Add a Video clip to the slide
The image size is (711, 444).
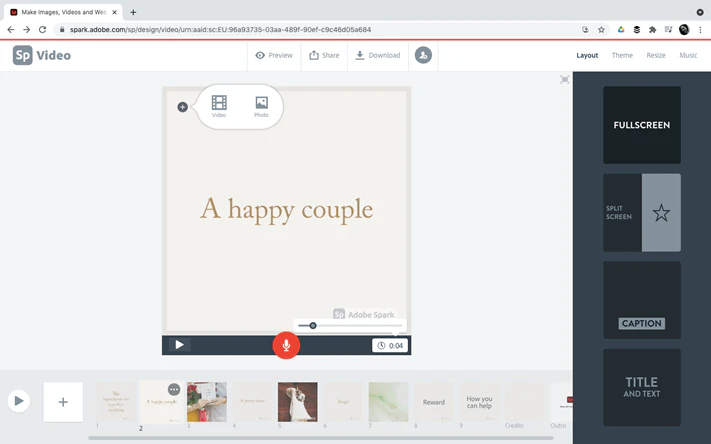tap(219, 107)
